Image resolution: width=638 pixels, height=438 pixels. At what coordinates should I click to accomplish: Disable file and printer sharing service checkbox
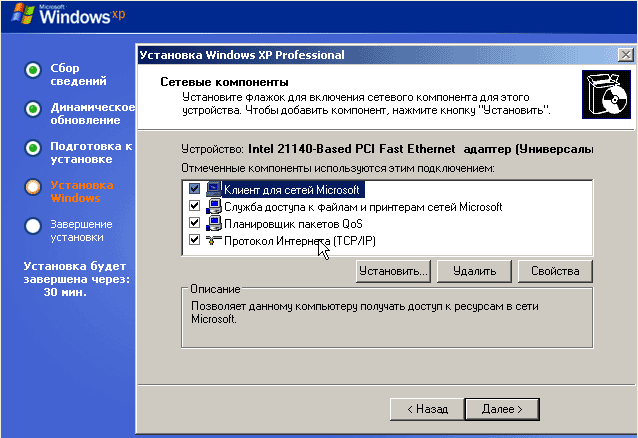click(194, 206)
